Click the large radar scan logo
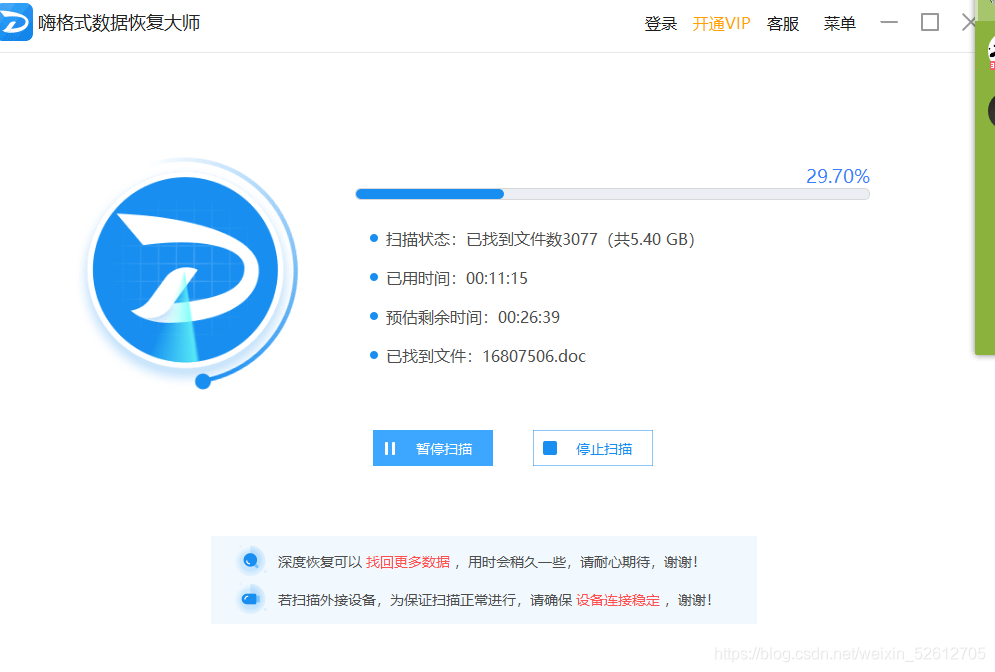Screen dimensions: 995x672 [x=187, y=270]
